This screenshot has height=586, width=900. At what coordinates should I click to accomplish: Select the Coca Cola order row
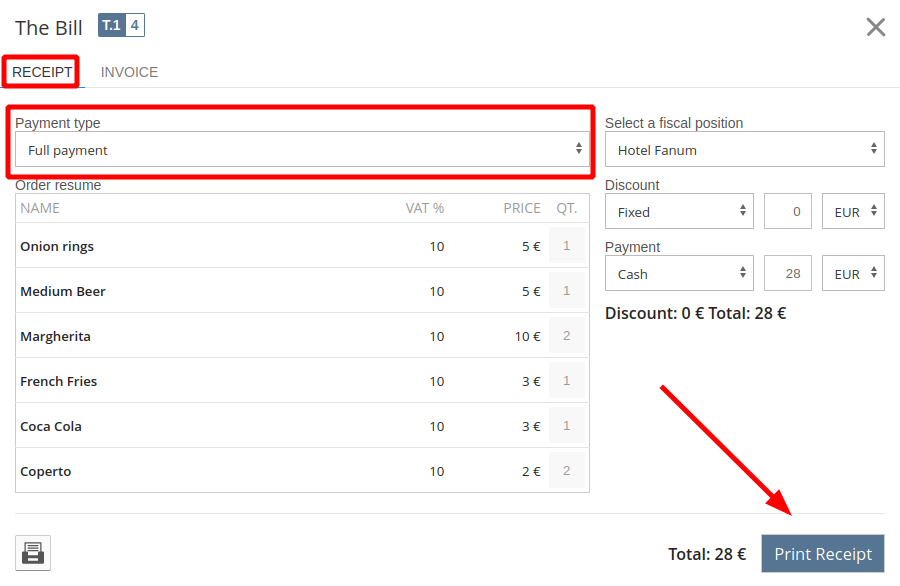(x=302, y=425)
